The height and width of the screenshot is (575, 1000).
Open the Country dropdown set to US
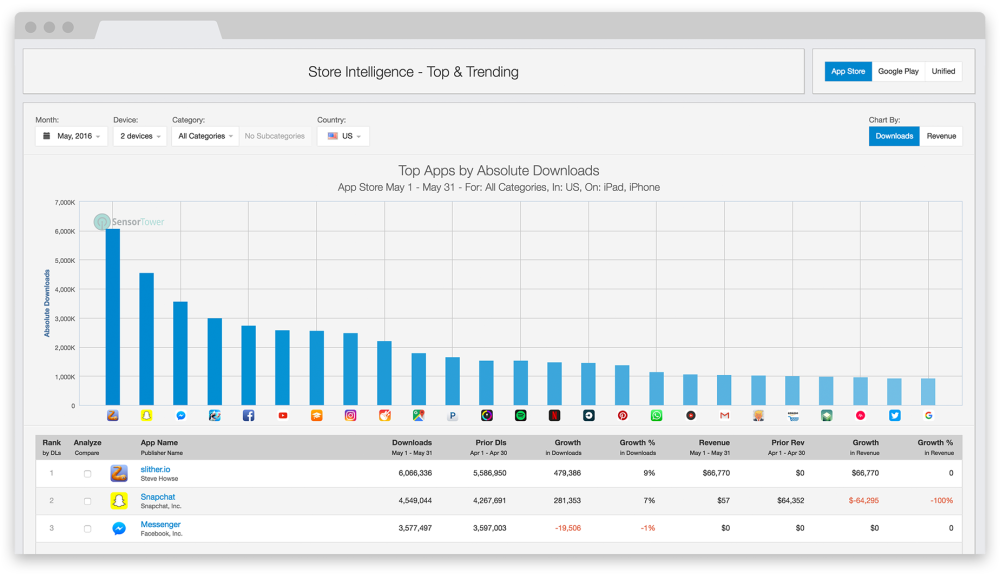pyautogui.click(x=343, y=136)
